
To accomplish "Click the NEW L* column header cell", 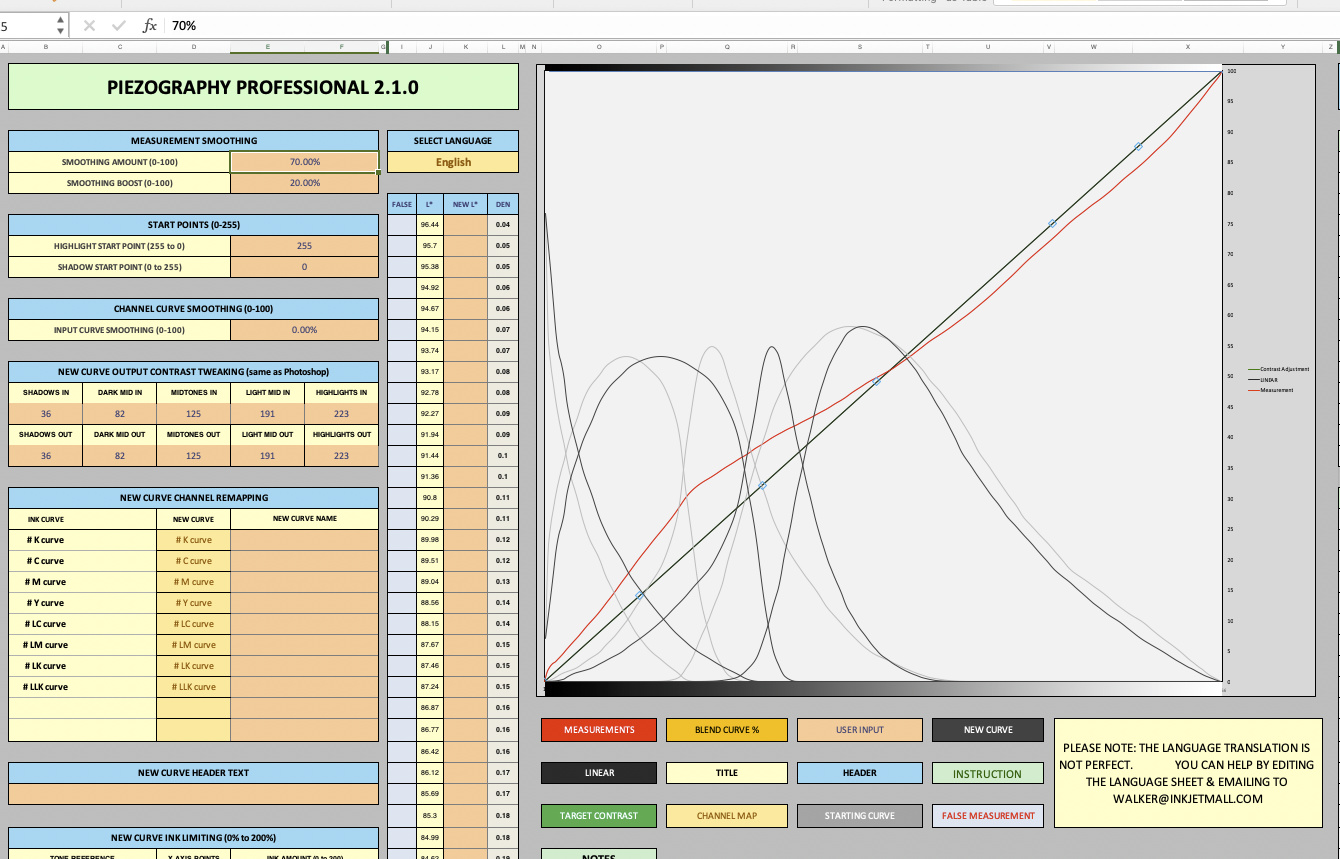I will [x=465, y=204].
